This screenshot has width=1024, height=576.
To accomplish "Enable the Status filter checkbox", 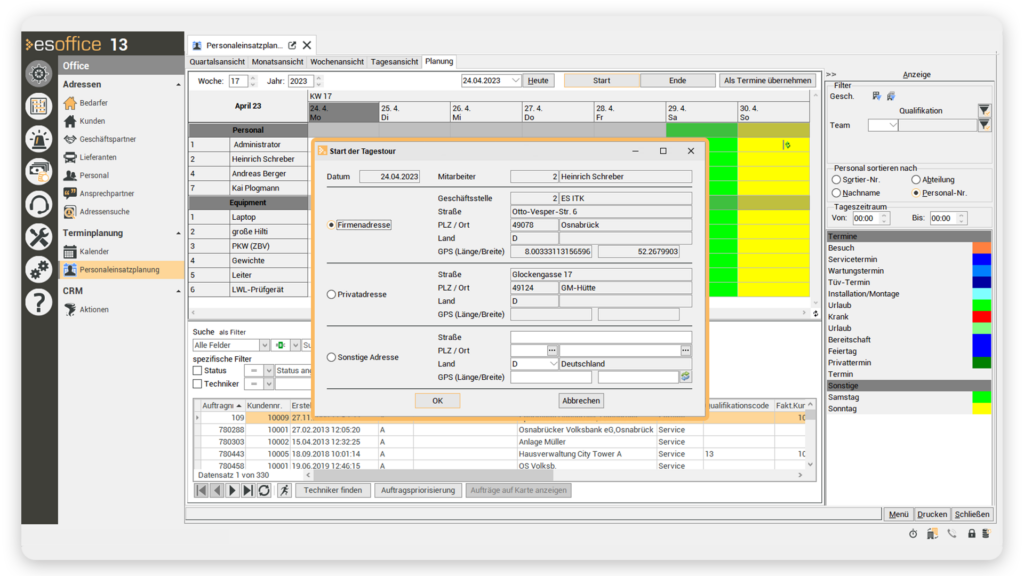I will click(197, 370).
